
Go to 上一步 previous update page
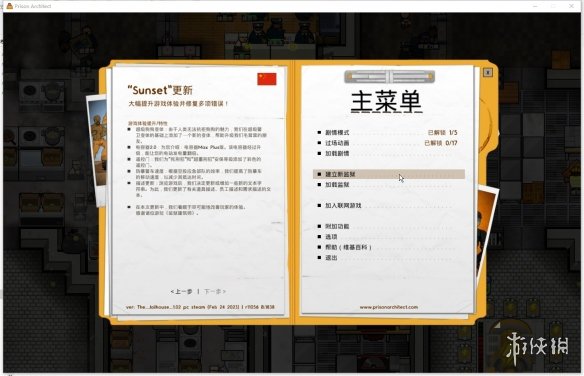click(181, 291)
